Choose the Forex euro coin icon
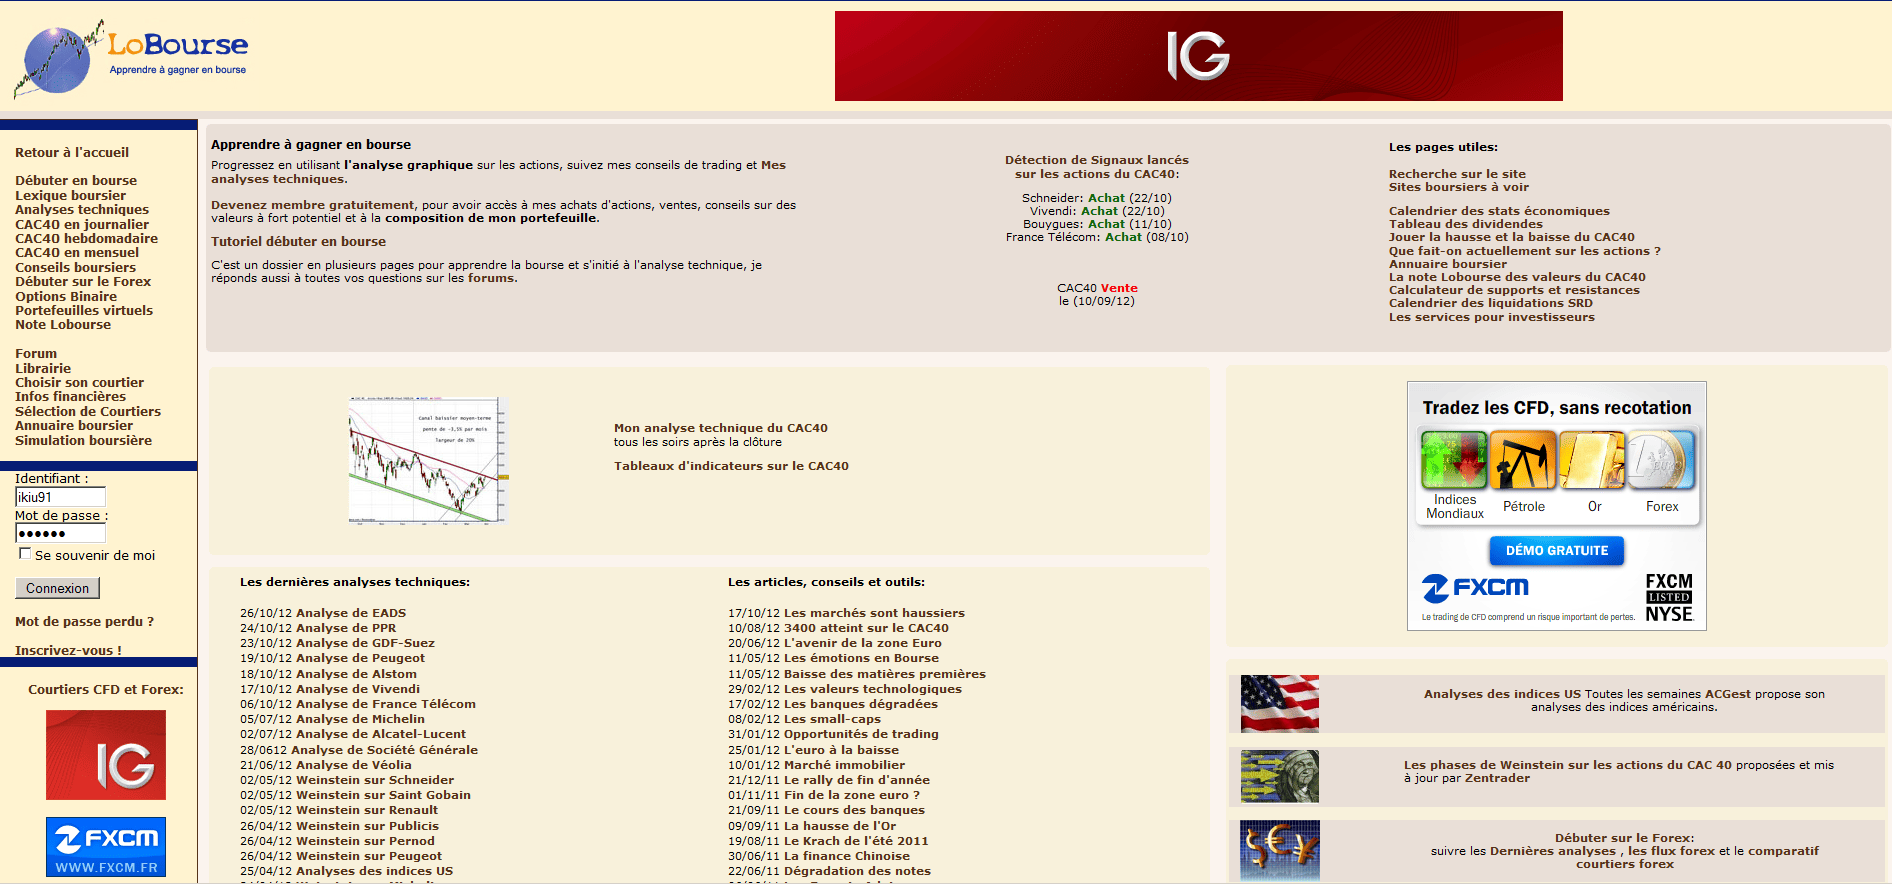The image size is (1892, 885). pos(1661,460)
